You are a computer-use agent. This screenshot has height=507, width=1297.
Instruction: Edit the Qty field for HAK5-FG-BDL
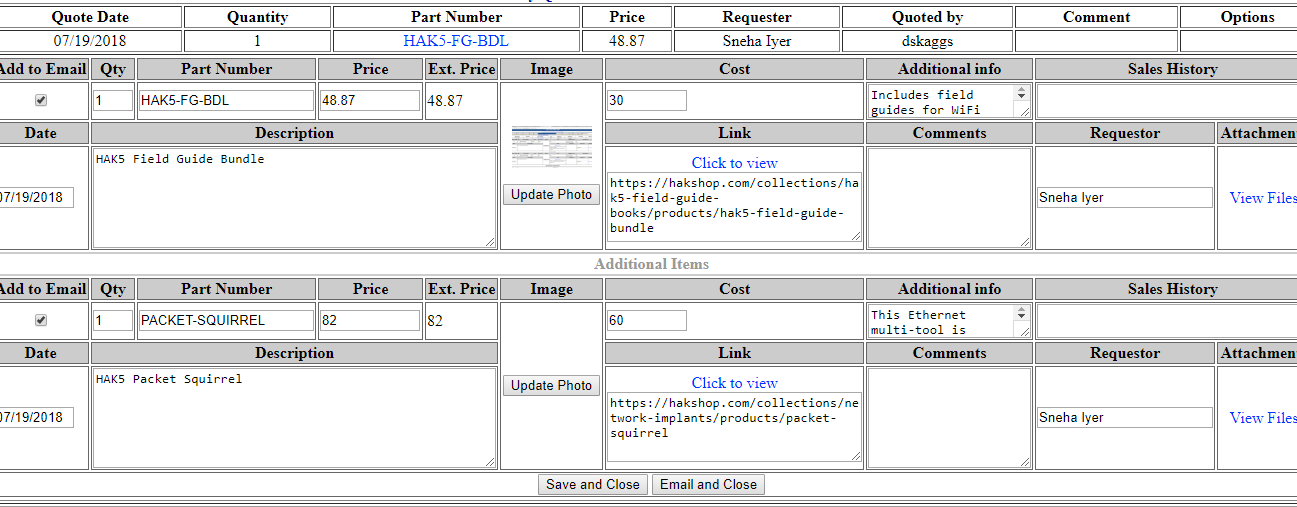click(113, 100)
